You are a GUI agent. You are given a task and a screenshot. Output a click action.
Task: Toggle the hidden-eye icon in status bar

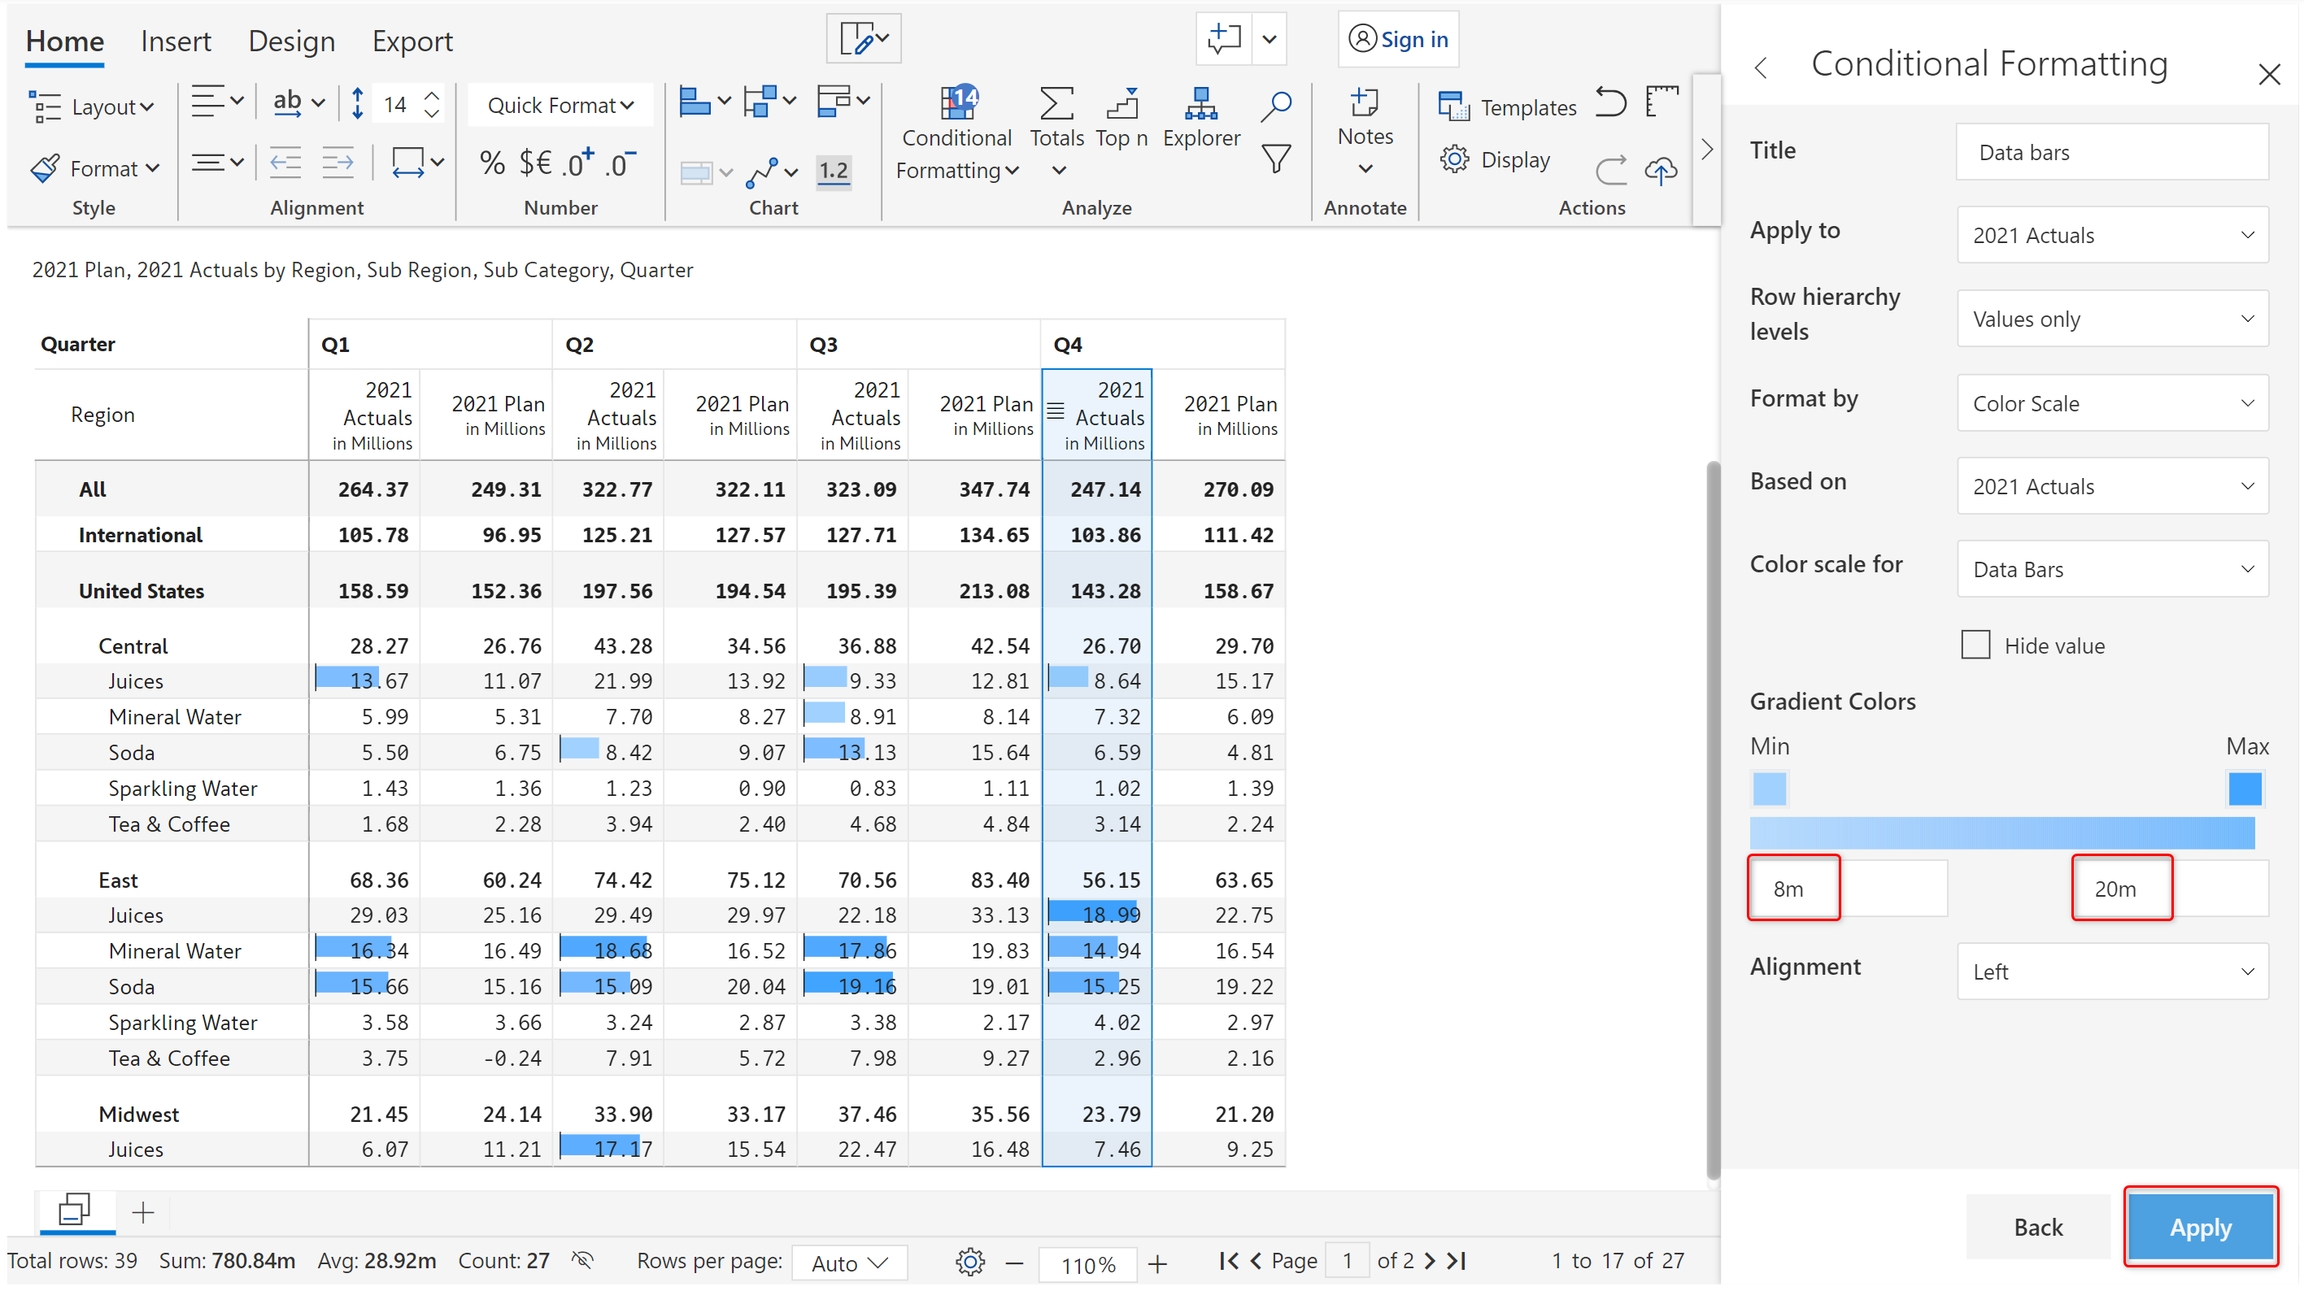coord(582,1260)
